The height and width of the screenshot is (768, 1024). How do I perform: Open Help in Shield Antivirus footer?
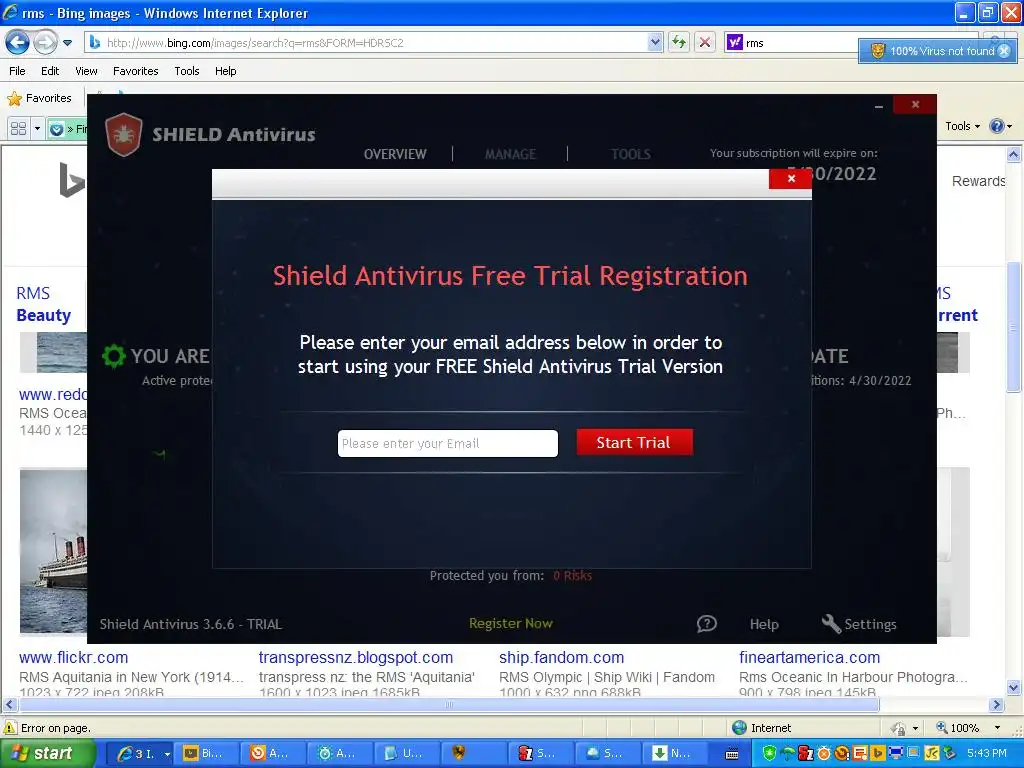click(x=764, y=624)
